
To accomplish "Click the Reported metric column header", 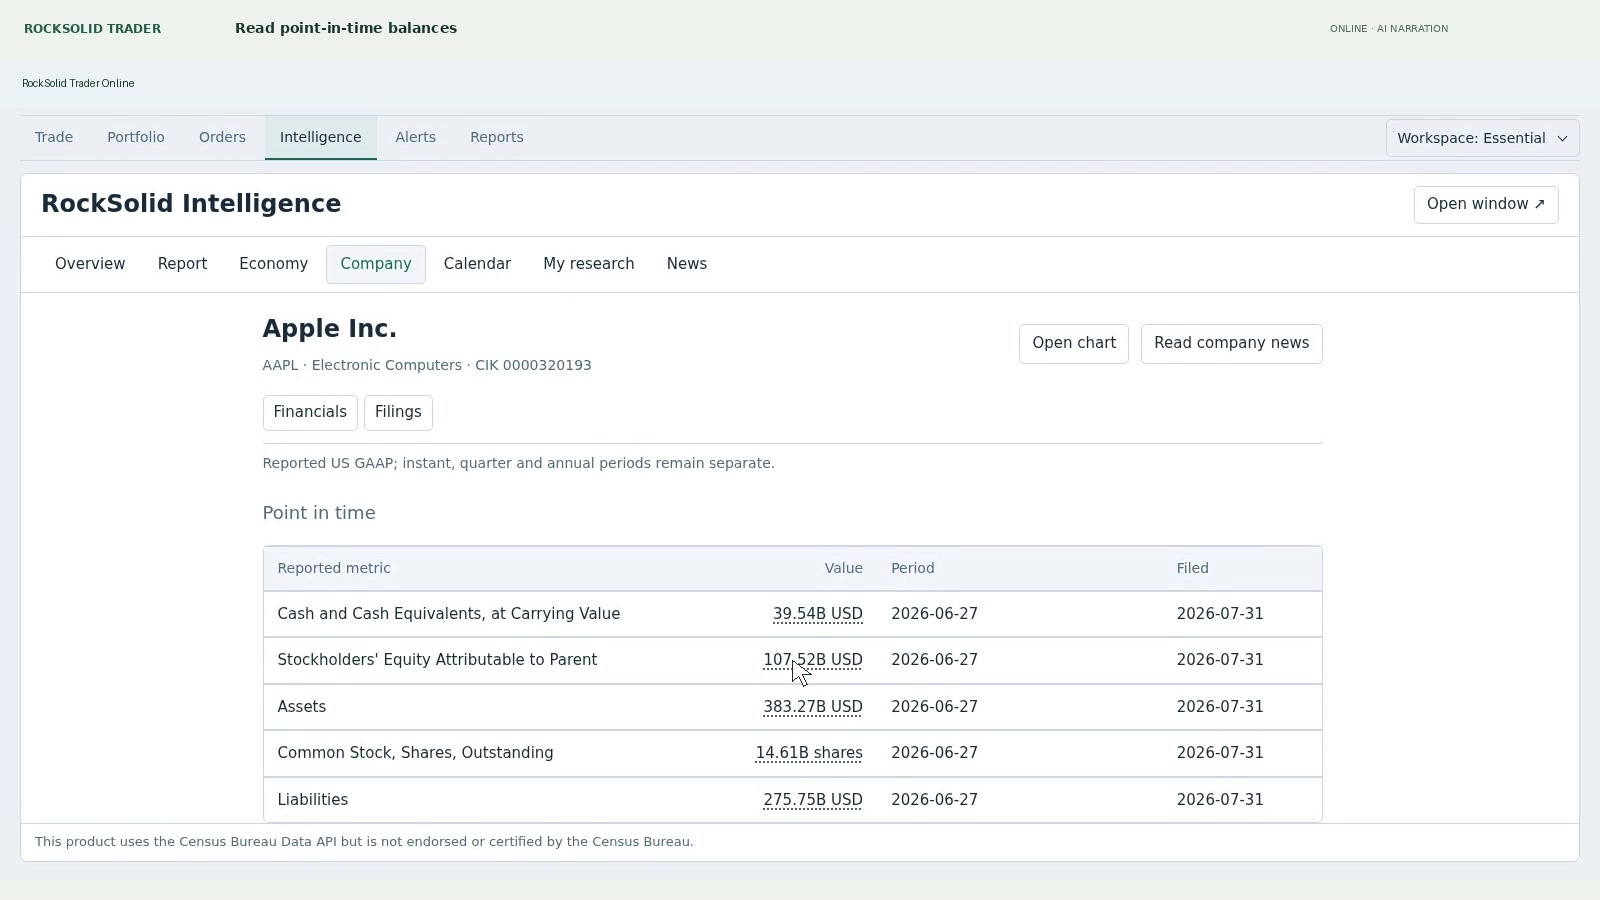I will click(334, 568).
